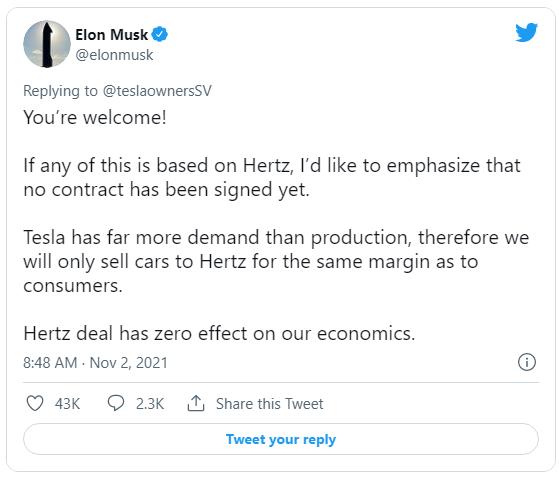Screen dimensions: 559x478
Task: Open @teslaownersSV mention link
Action: coord(157,91)
